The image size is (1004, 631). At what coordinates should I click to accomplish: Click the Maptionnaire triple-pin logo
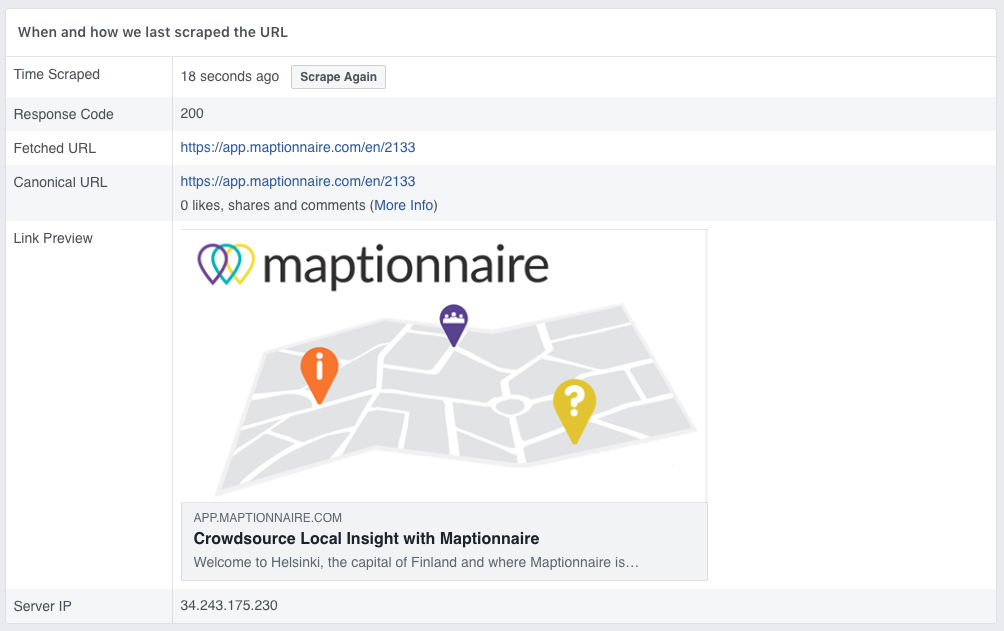[226, 264]
